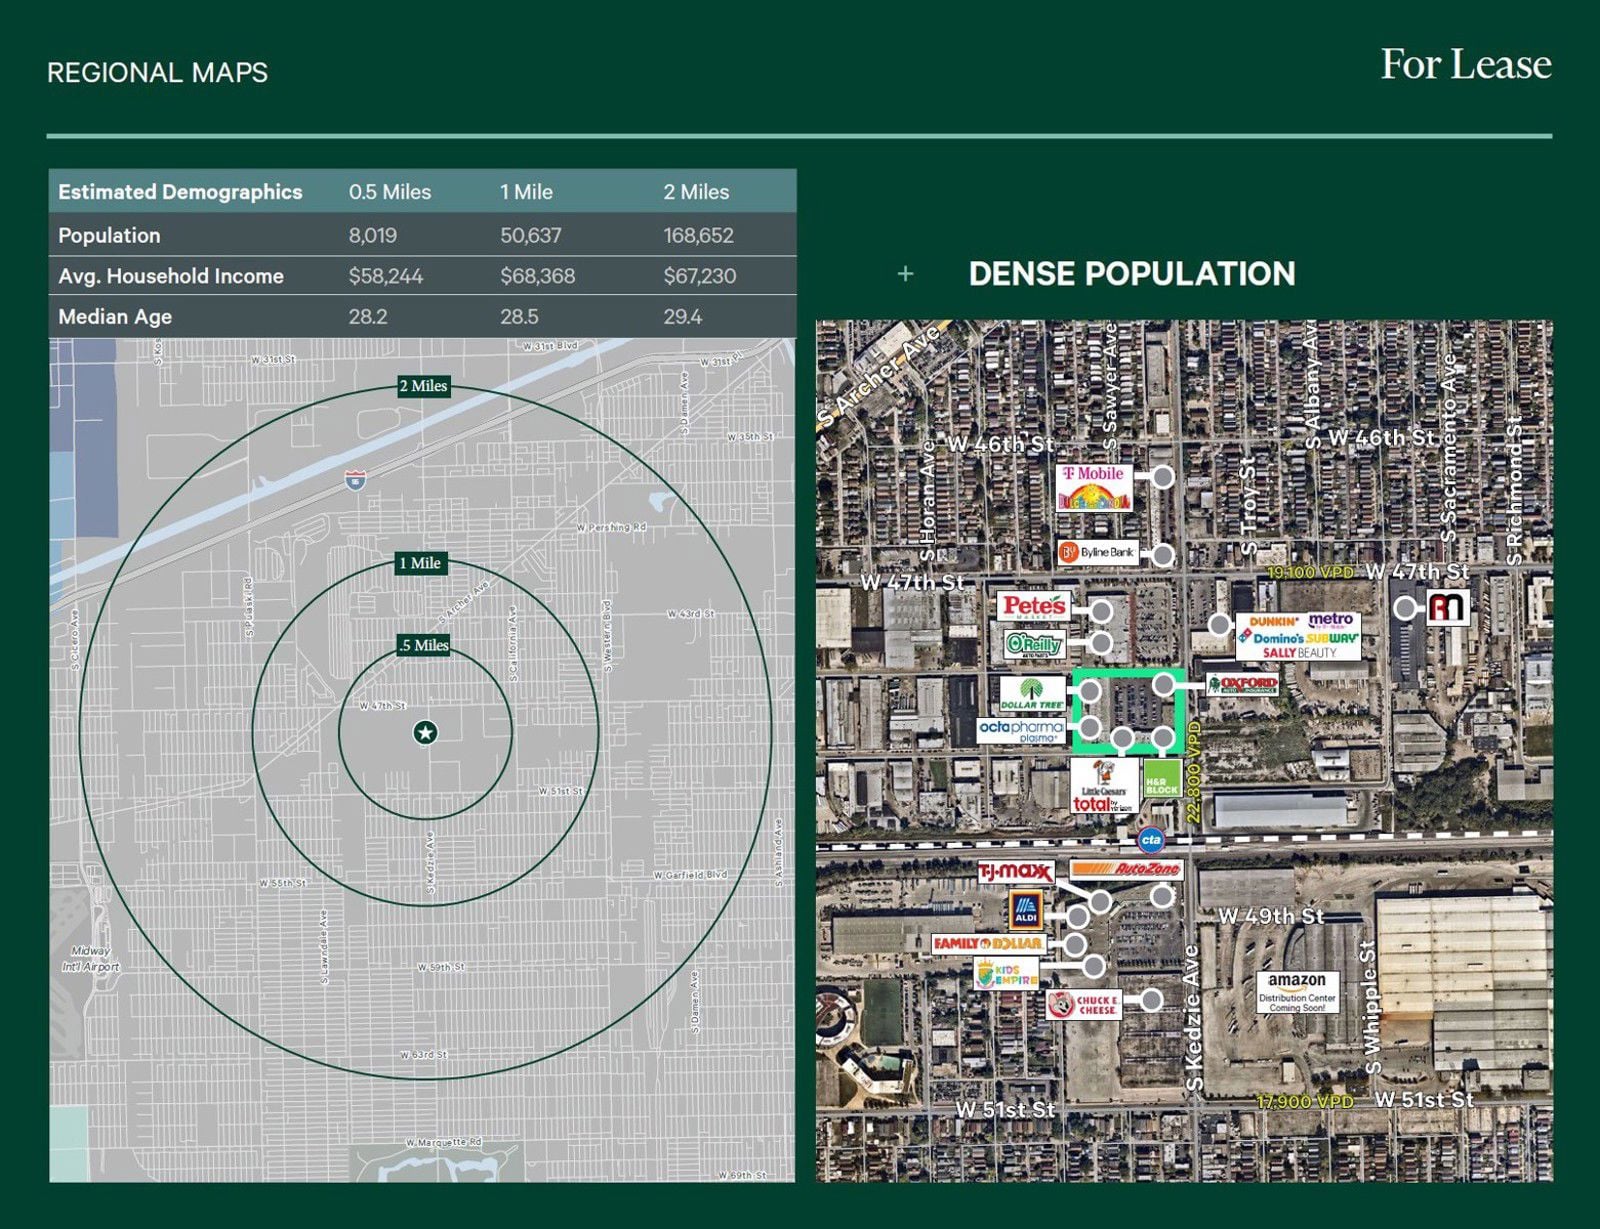Viewport: 1600px width, 1229px height.
Task: Toggle the 1 Mile radius ring label
Action: [422, 564]
